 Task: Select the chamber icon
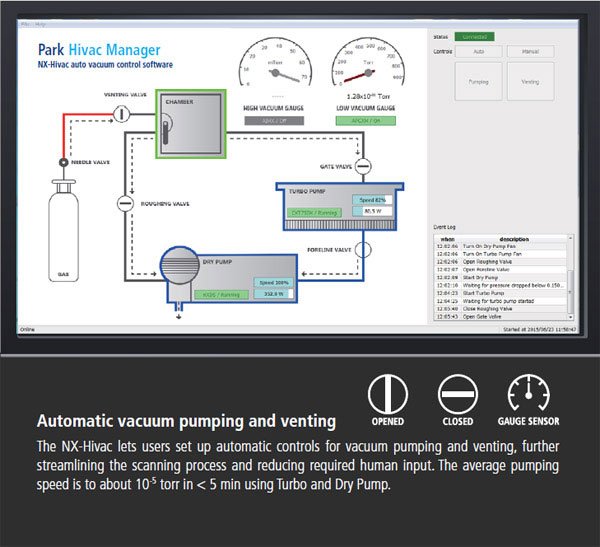pyautogui.click(x=190, y=126)
